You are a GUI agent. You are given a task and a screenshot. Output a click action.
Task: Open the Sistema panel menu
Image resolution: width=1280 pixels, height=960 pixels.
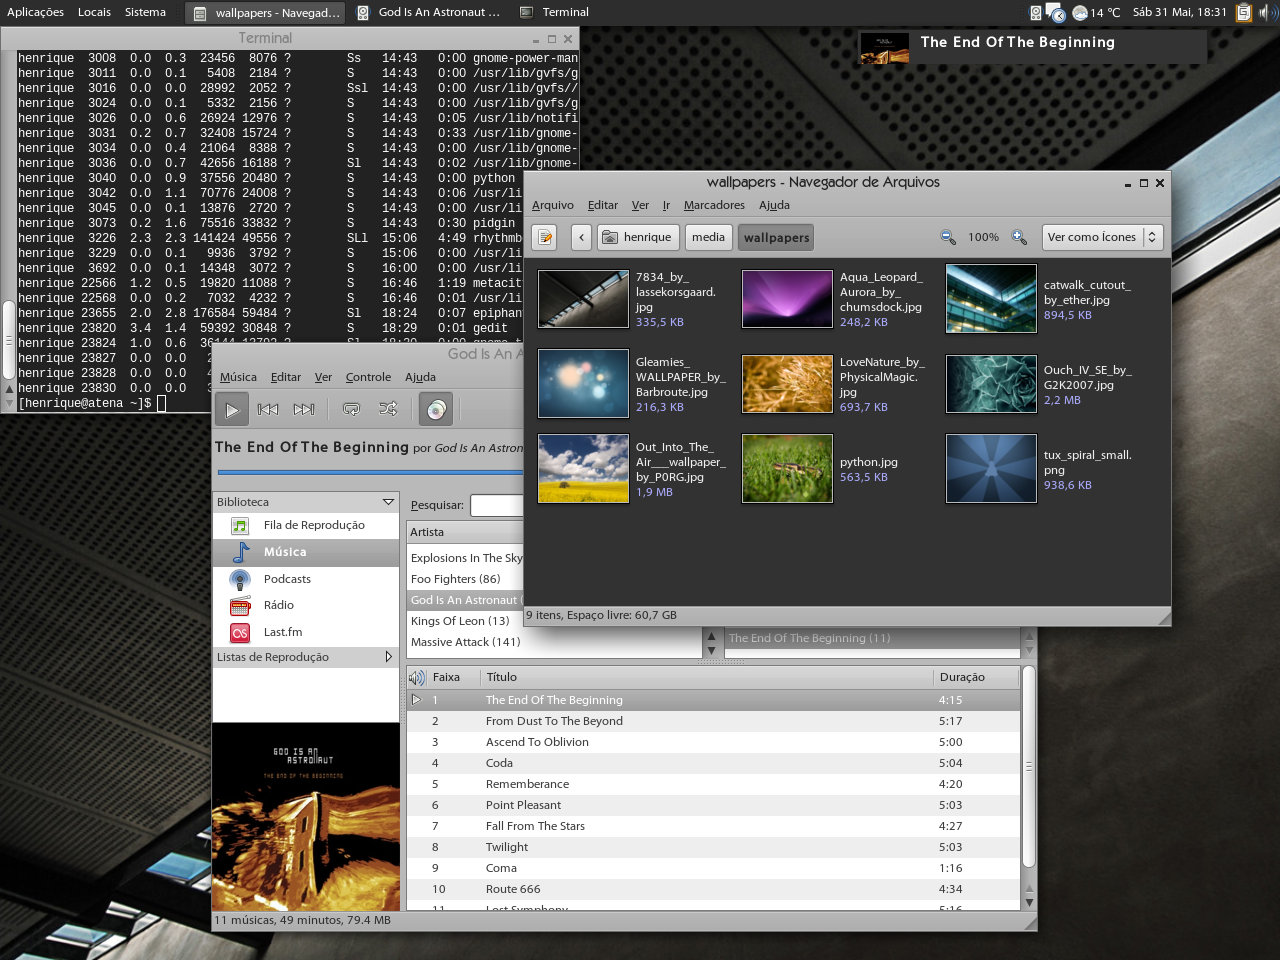coord(145,12)
